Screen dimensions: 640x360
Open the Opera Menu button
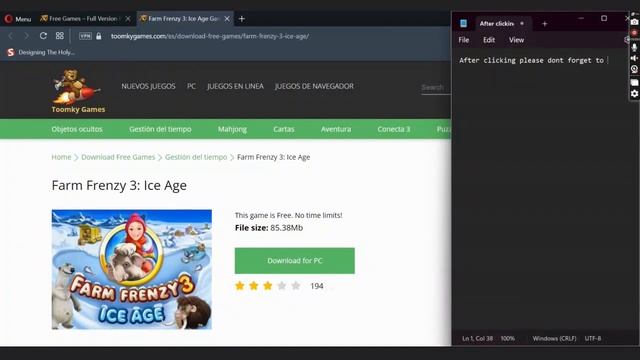pos(18,19)
